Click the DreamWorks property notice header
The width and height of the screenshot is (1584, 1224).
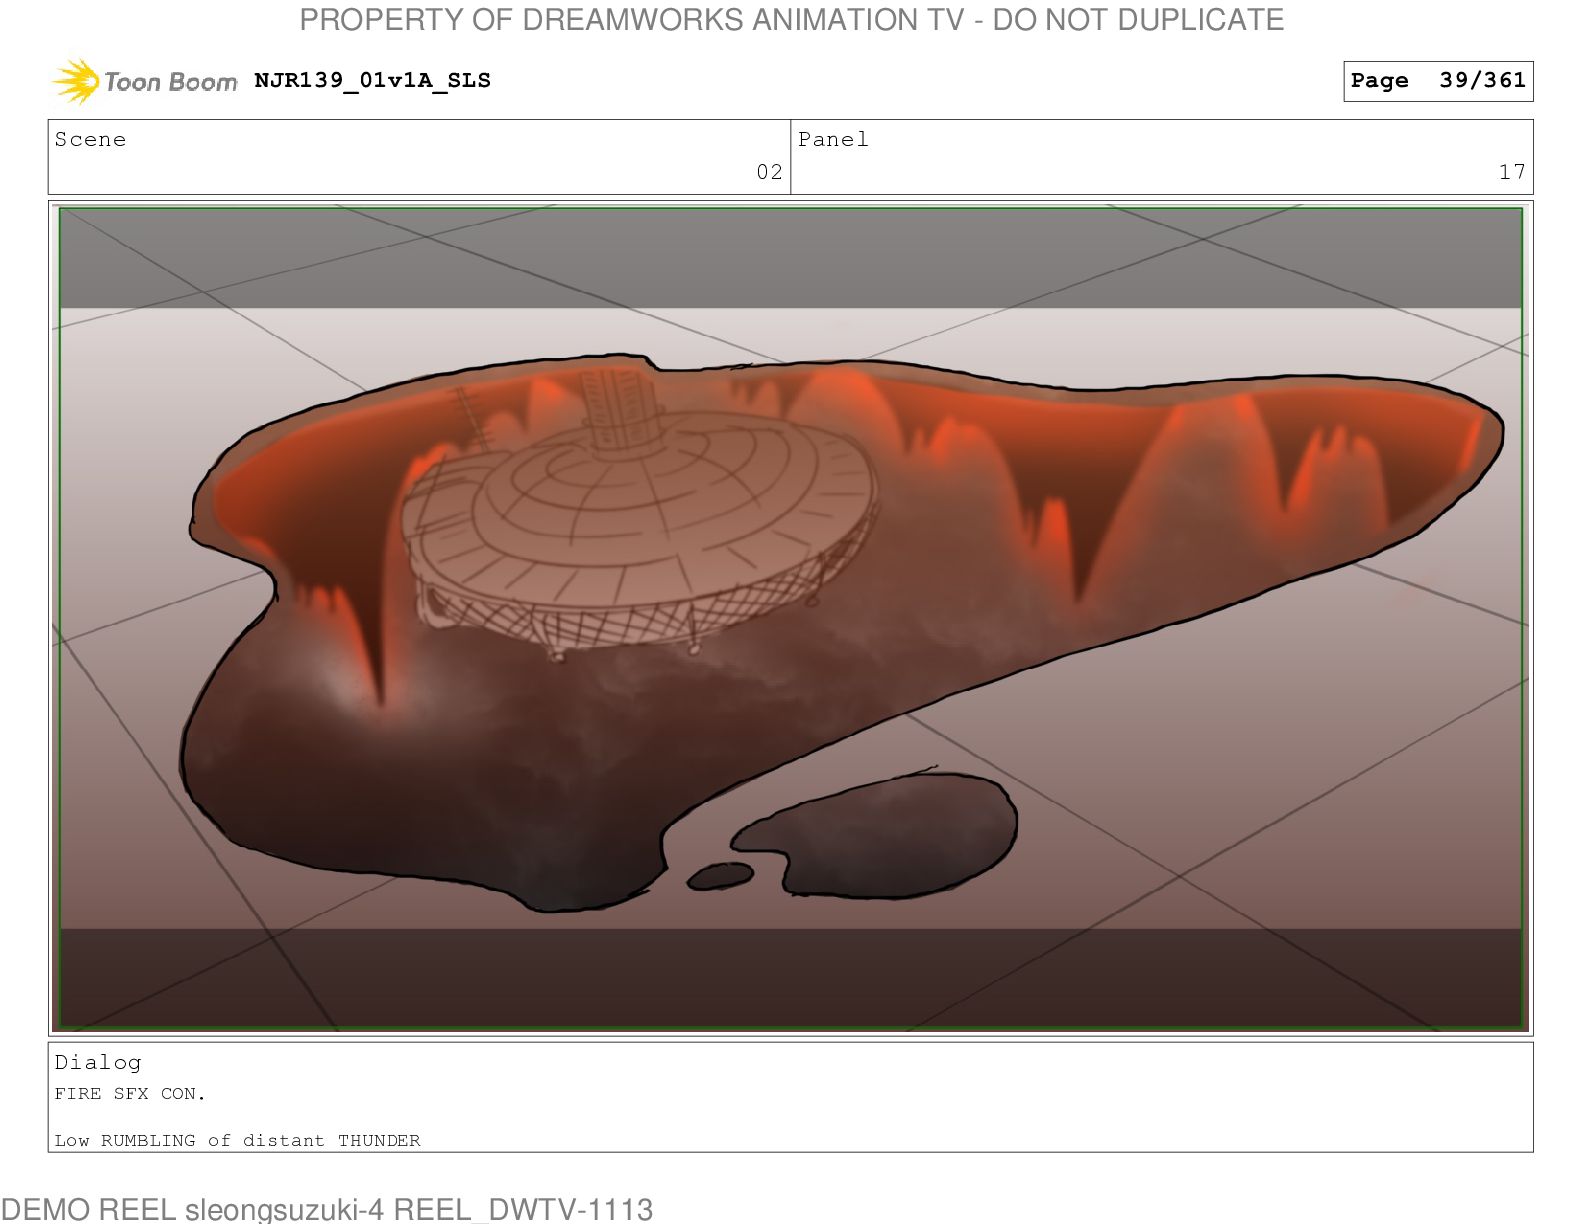(x=792, y=20)
